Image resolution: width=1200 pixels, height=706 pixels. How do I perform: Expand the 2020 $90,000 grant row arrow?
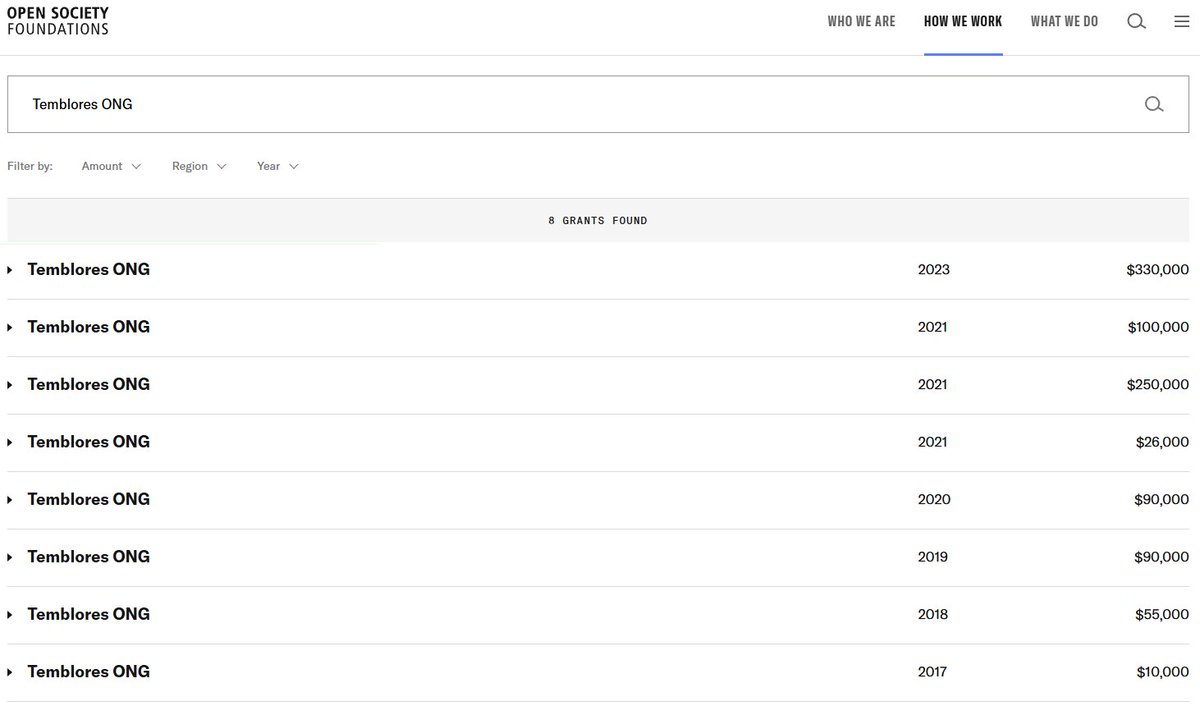tap(10, 500)
